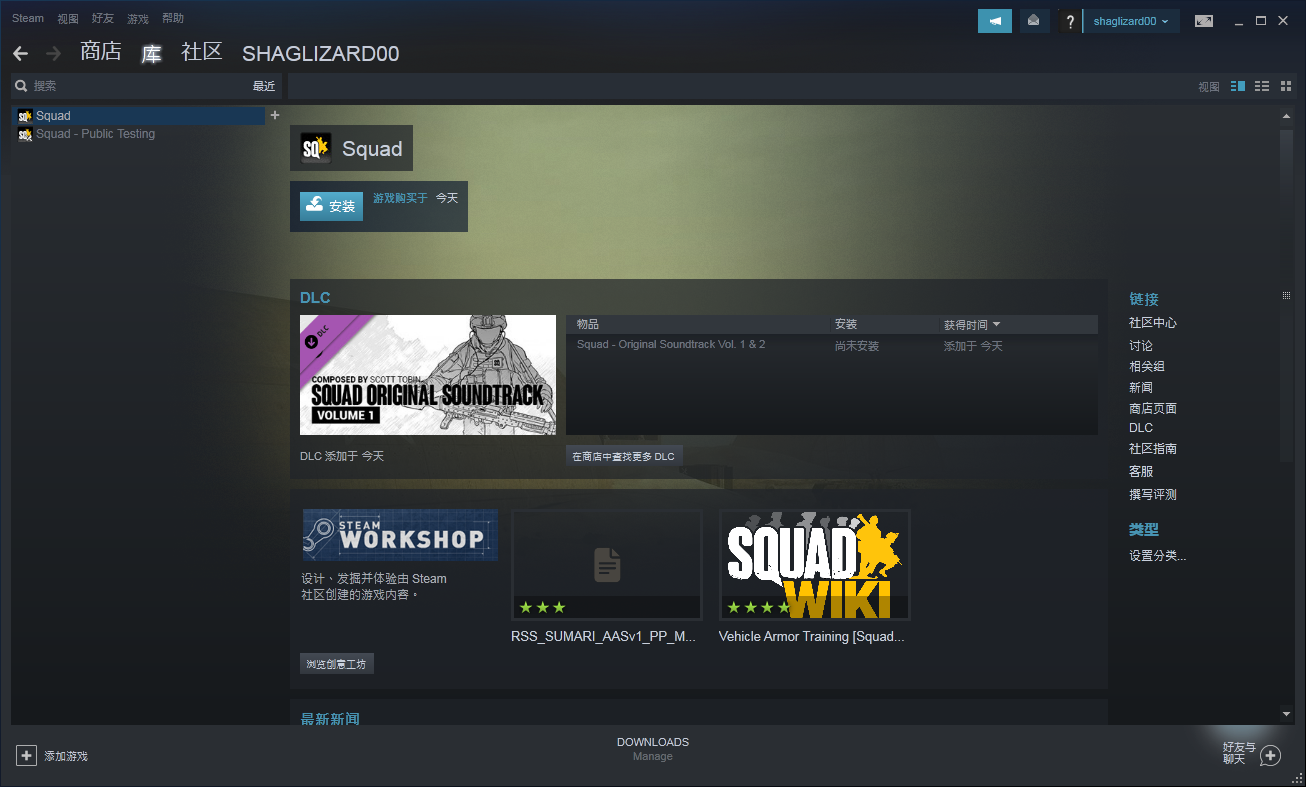Open 讨论 link

[x=1141, y=345]
